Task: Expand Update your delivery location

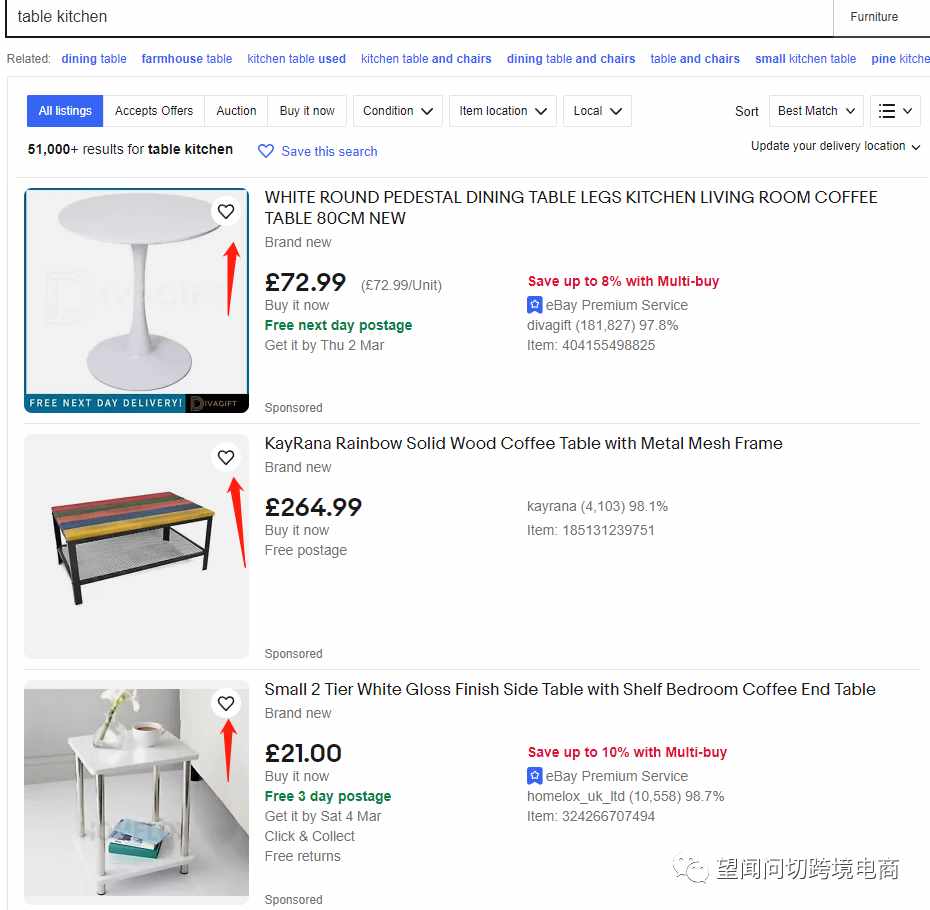Action: coord(835,146)
